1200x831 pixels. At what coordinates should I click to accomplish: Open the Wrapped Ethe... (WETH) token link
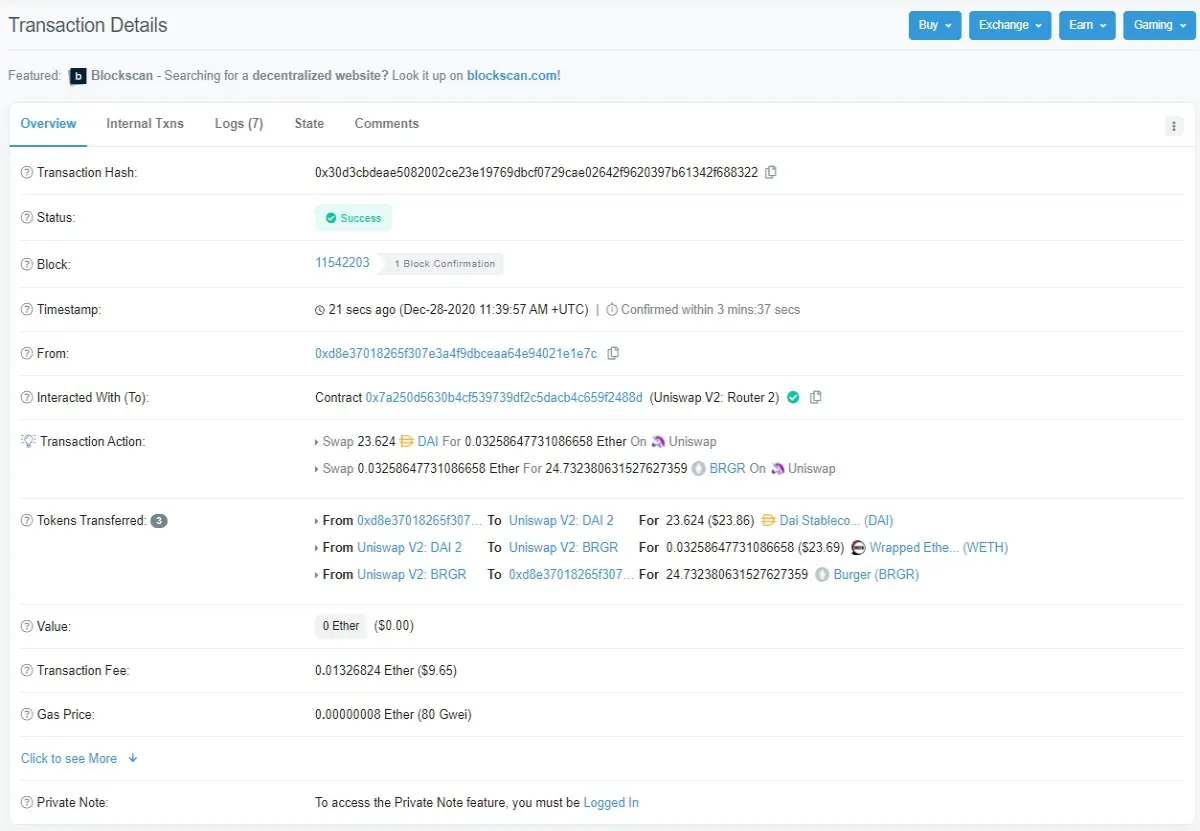(x=939, y=548)
